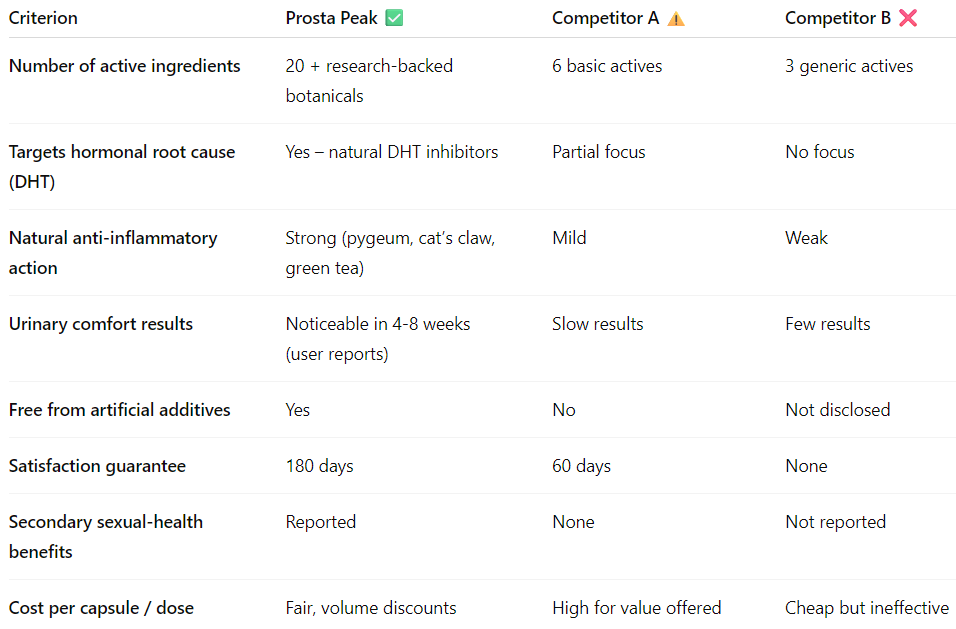The width and height of the screenshot is (956, 629).
Task: Click the Yes – natural DHT inhibitors cell
Action: [x=392, y=152]
